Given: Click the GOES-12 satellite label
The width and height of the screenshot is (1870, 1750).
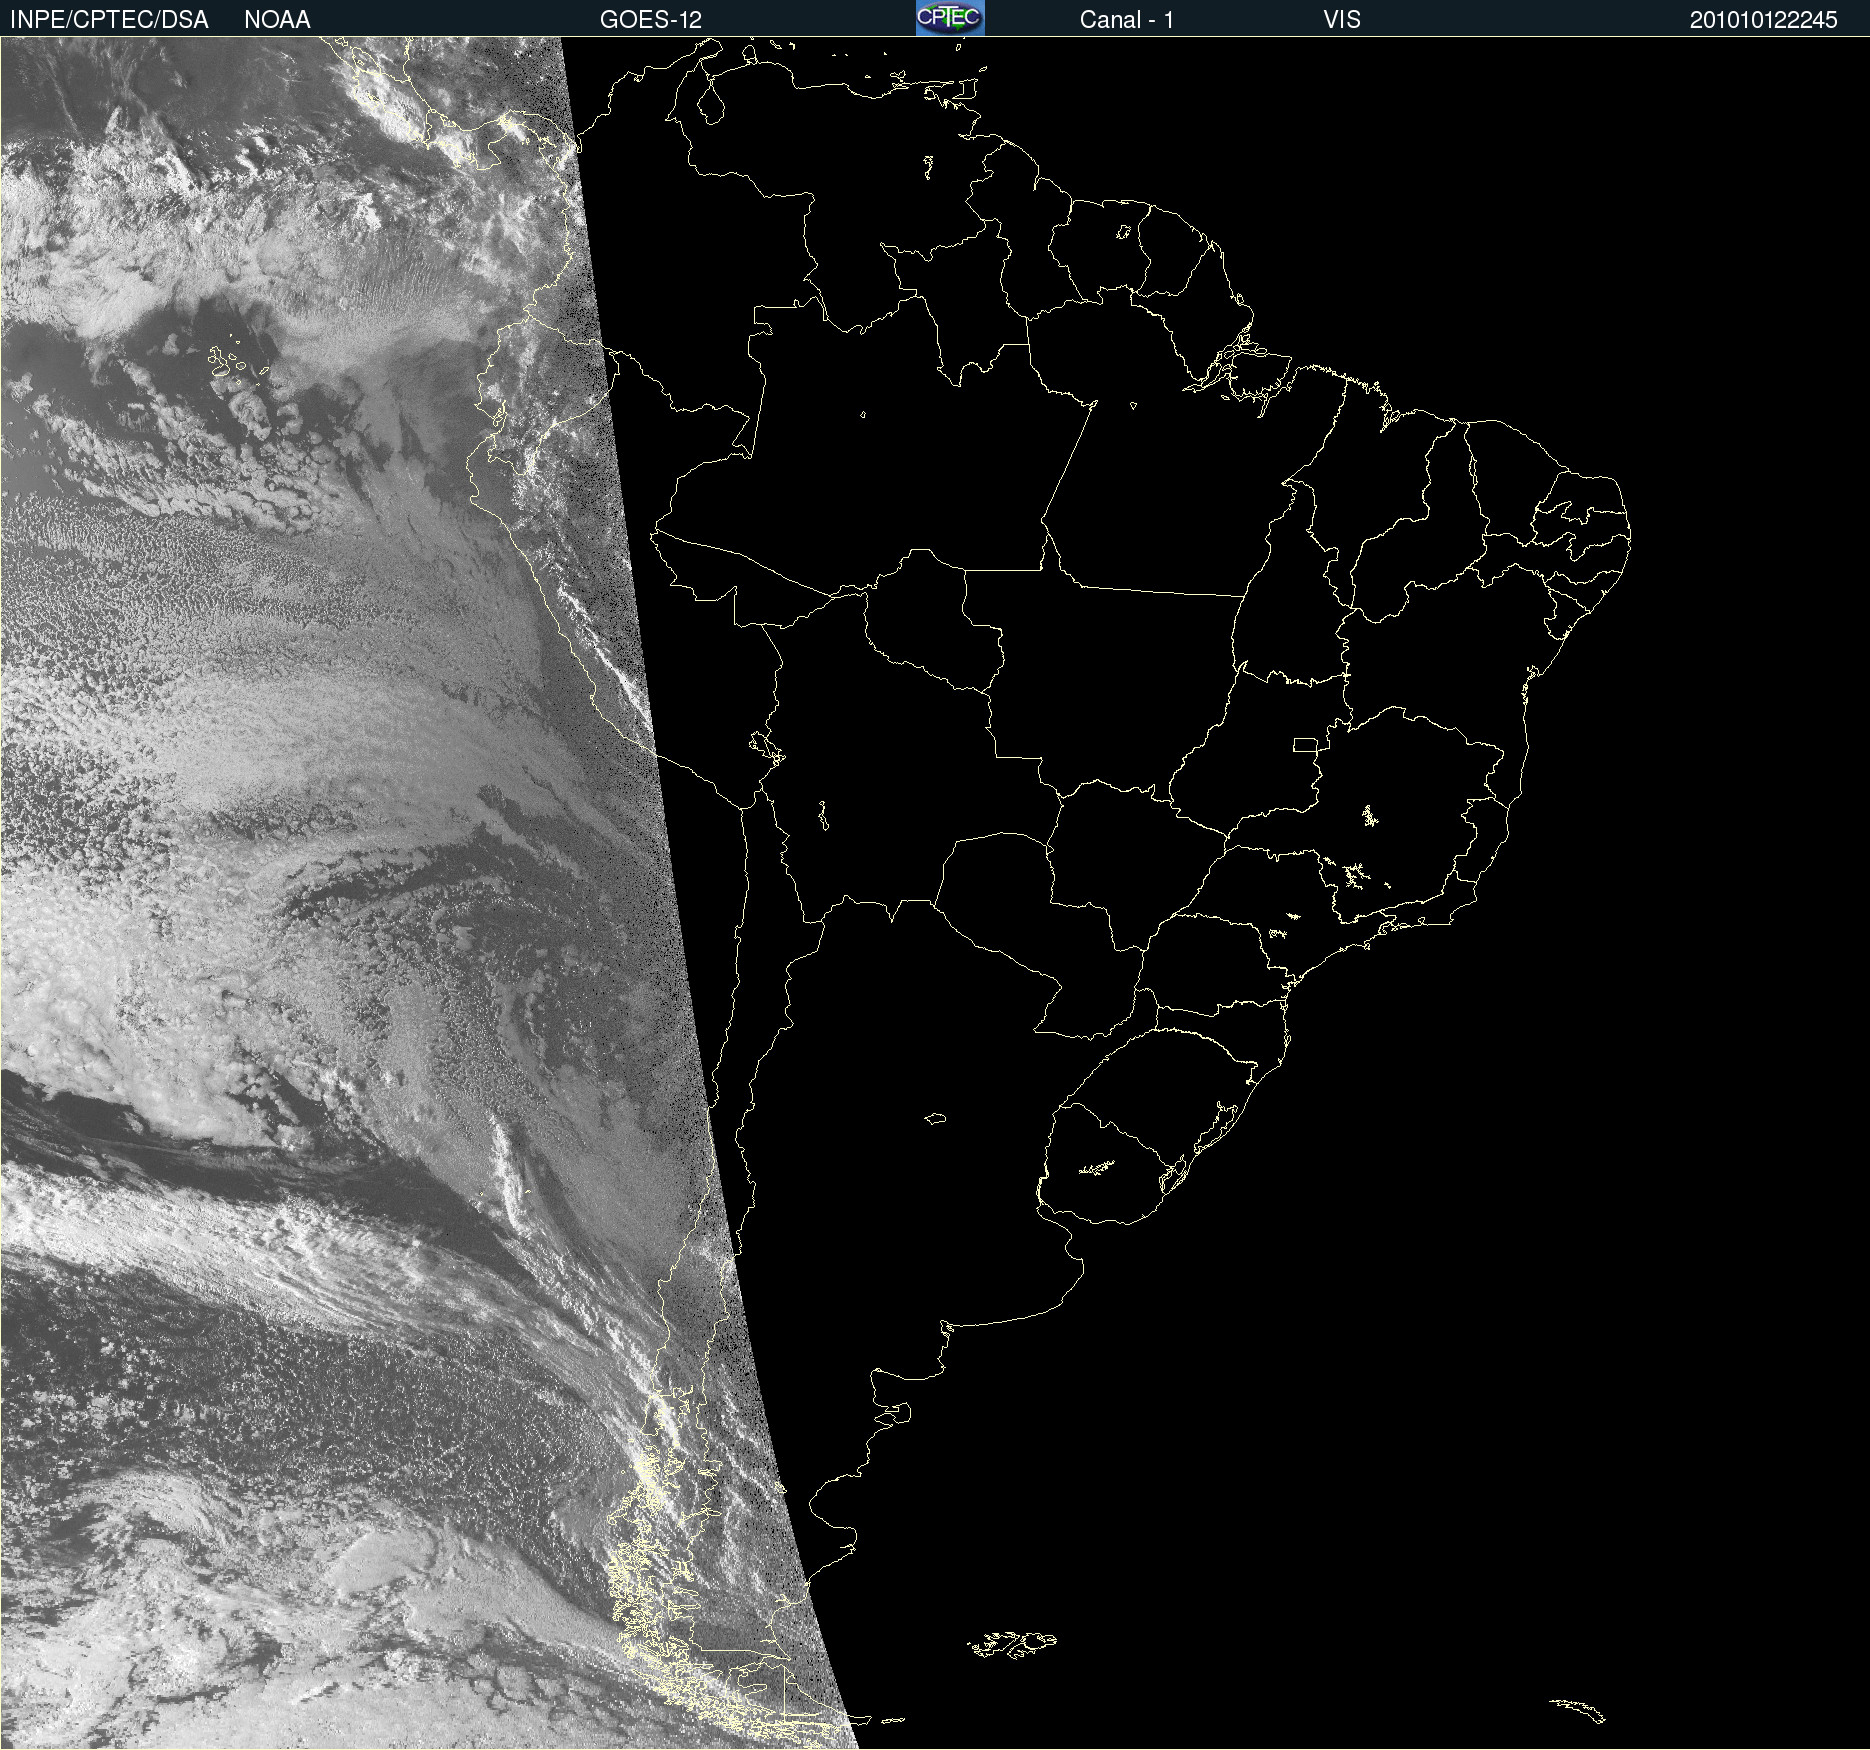Looking at the screenshot, I should [651, 20].
